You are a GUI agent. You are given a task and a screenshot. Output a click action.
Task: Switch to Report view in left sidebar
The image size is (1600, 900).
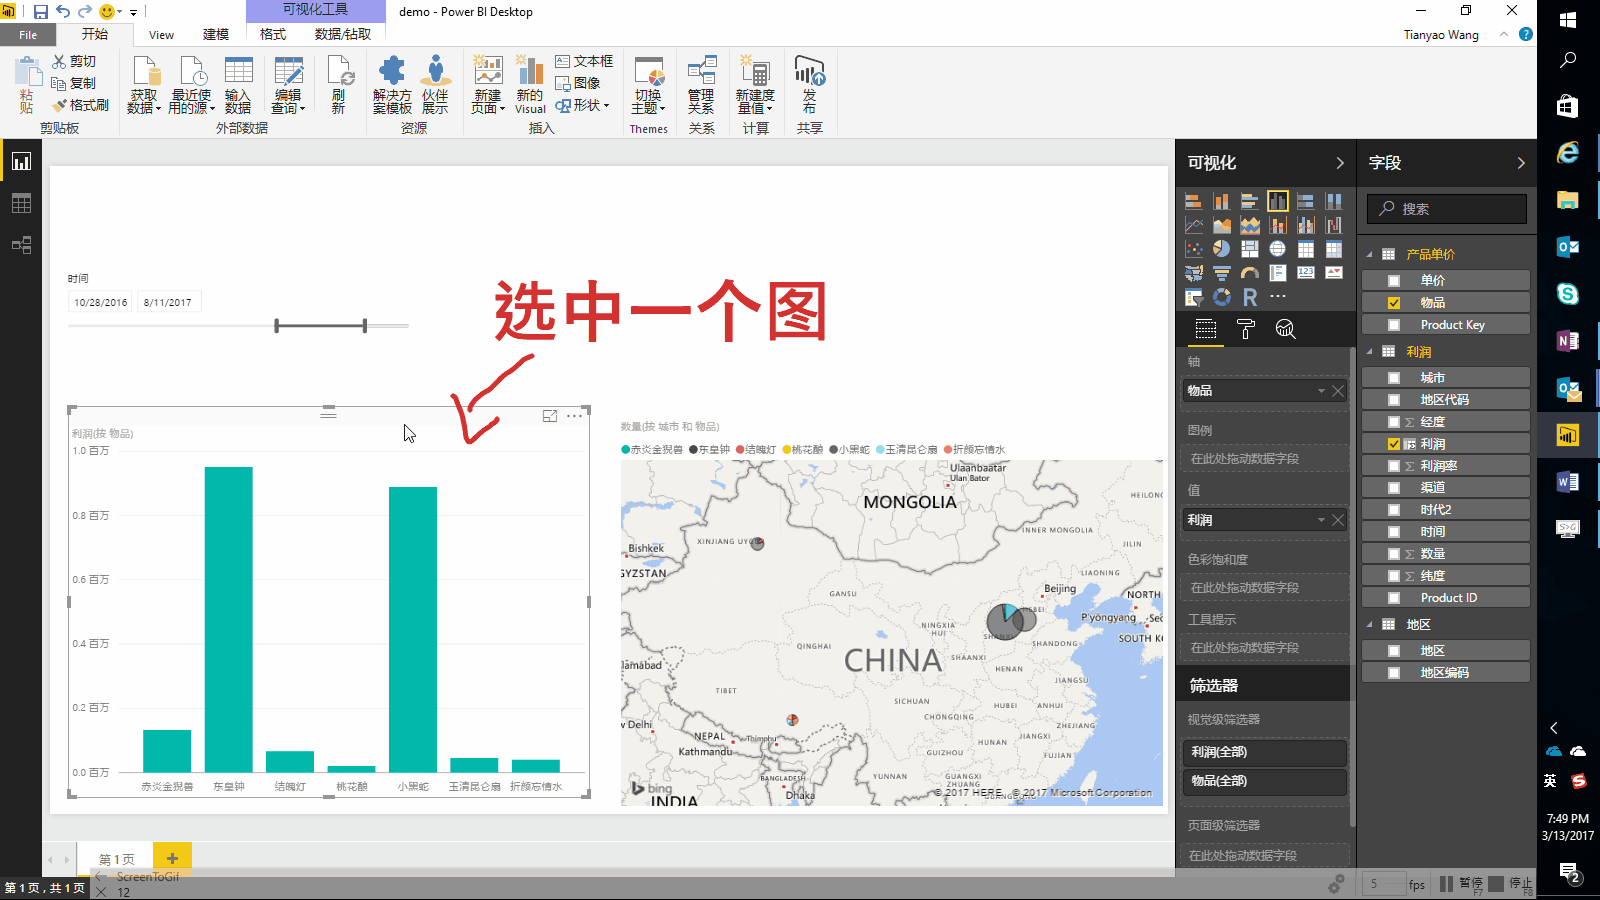(x=21, y=161)
